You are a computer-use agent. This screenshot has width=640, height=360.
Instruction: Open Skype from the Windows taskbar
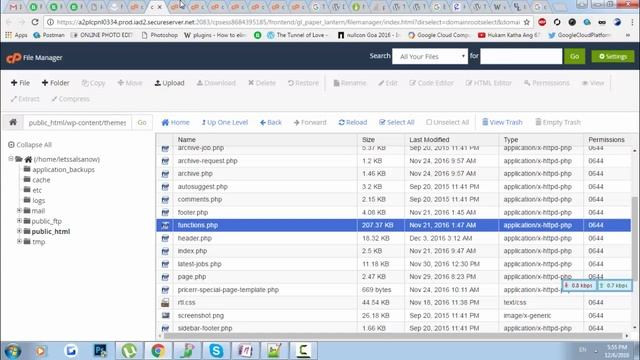216,350
